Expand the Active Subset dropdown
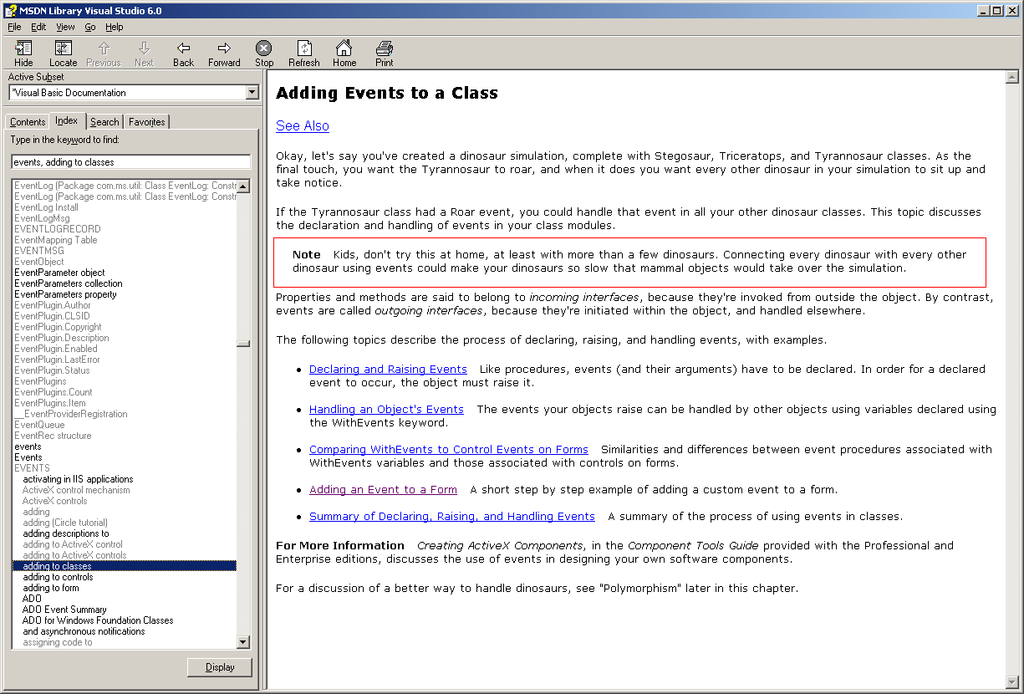Viewport: 1024px width, 694px height. point(252,93)
